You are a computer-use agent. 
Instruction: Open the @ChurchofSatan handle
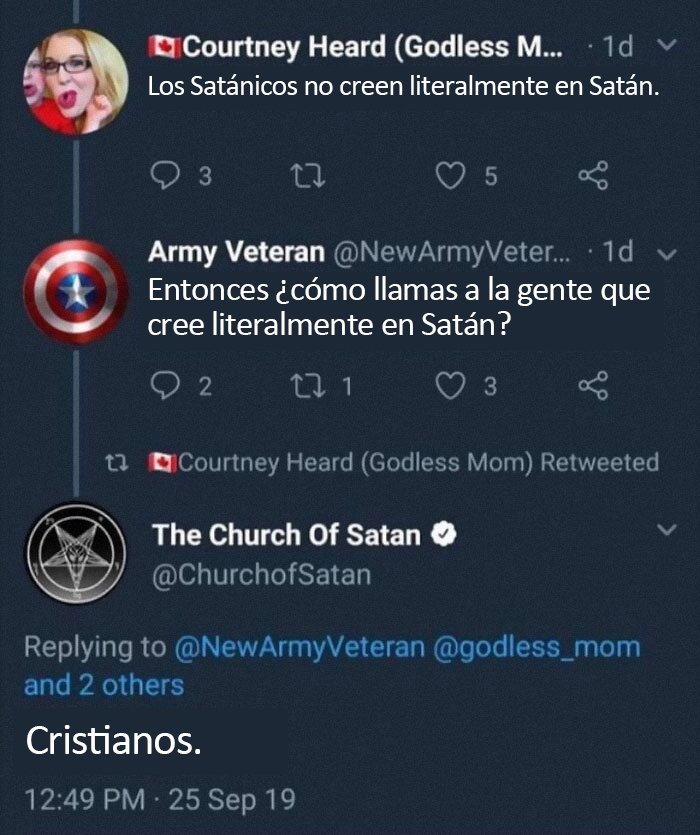click(261, 575)
